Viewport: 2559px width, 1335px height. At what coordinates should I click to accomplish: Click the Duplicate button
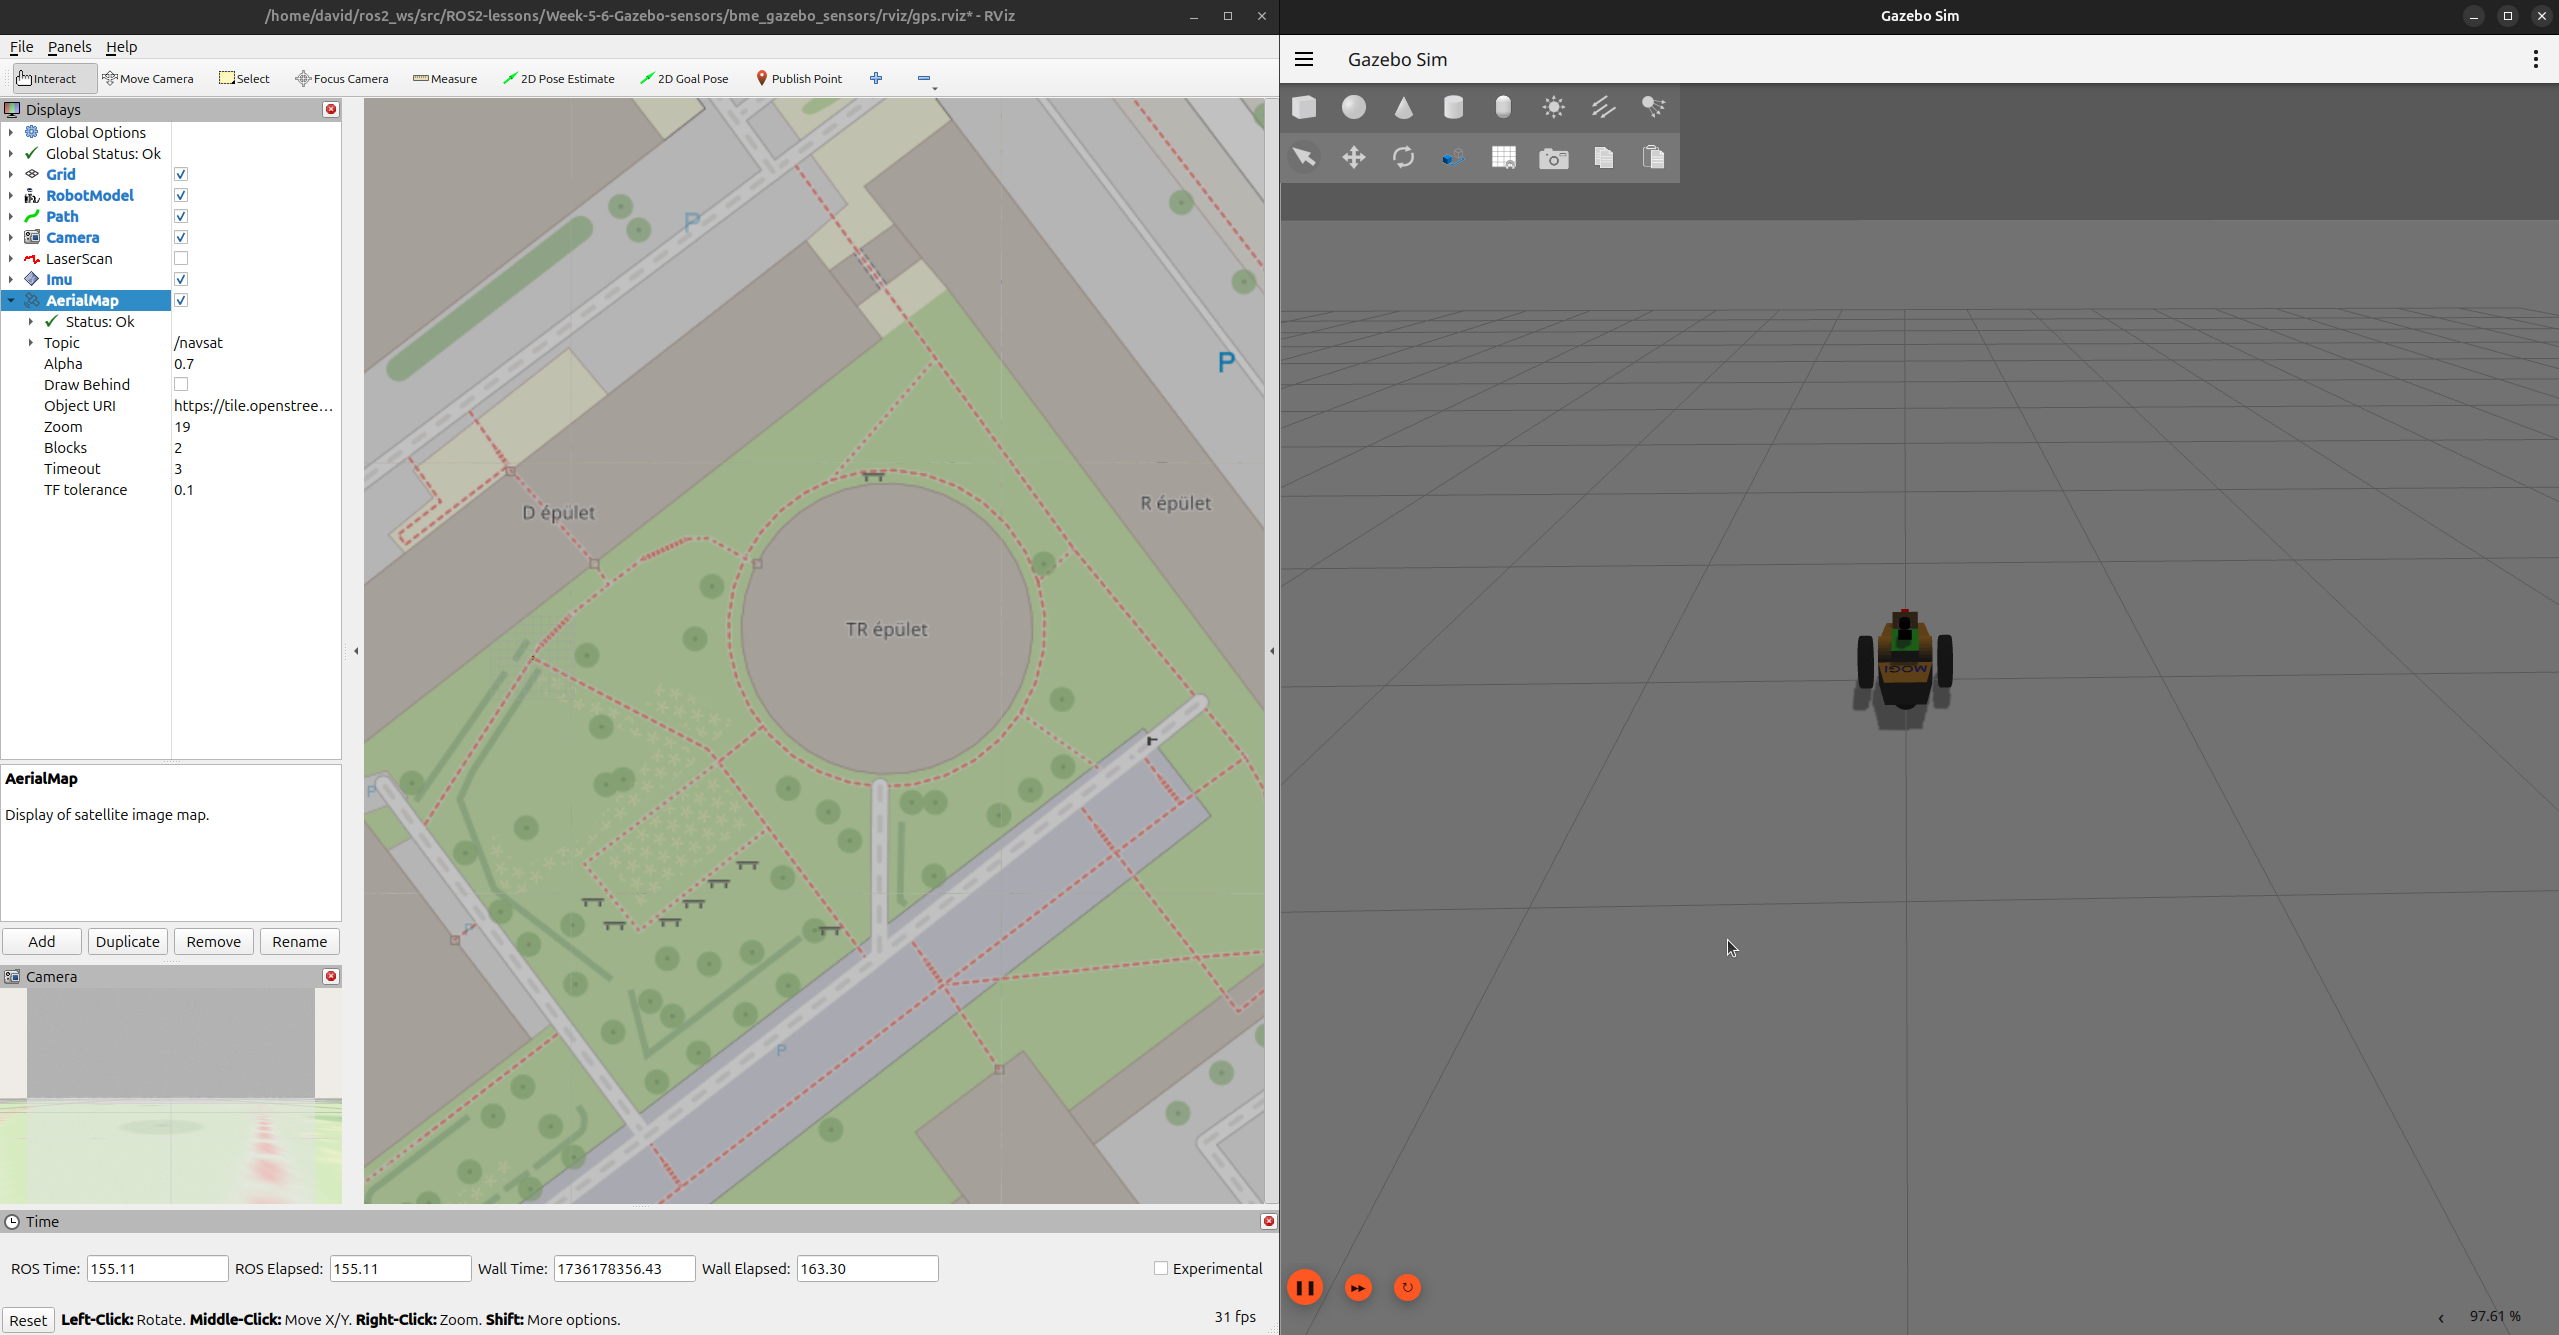click(127, 941)
